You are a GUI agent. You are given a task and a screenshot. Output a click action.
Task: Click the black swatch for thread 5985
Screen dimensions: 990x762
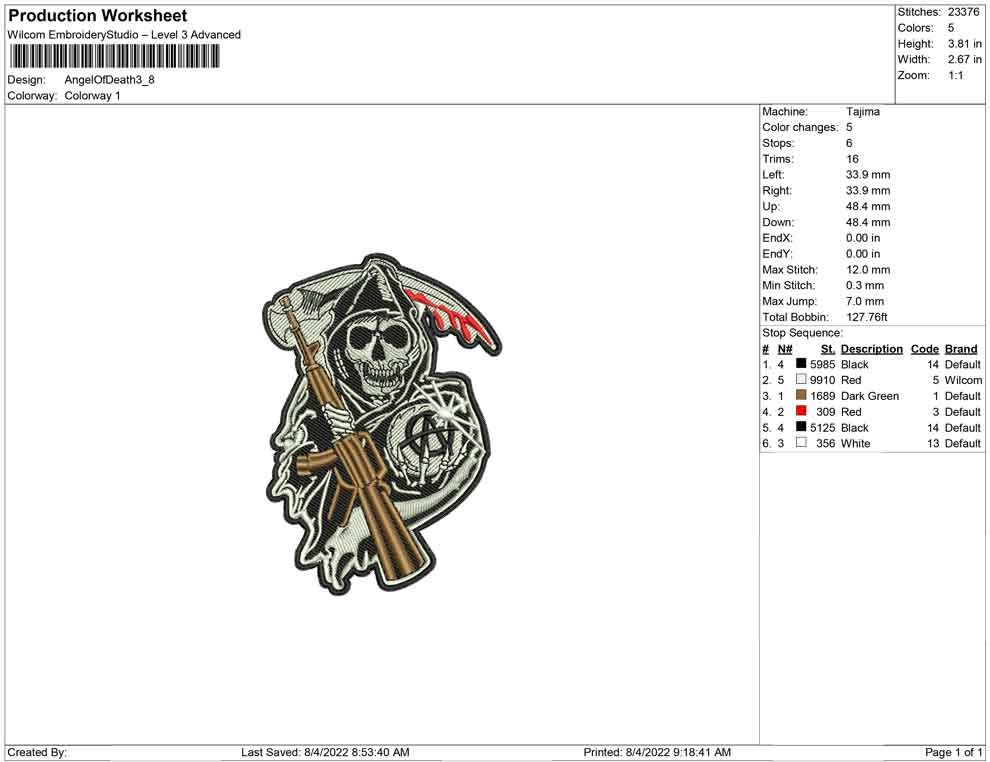[x=801, y=363]
